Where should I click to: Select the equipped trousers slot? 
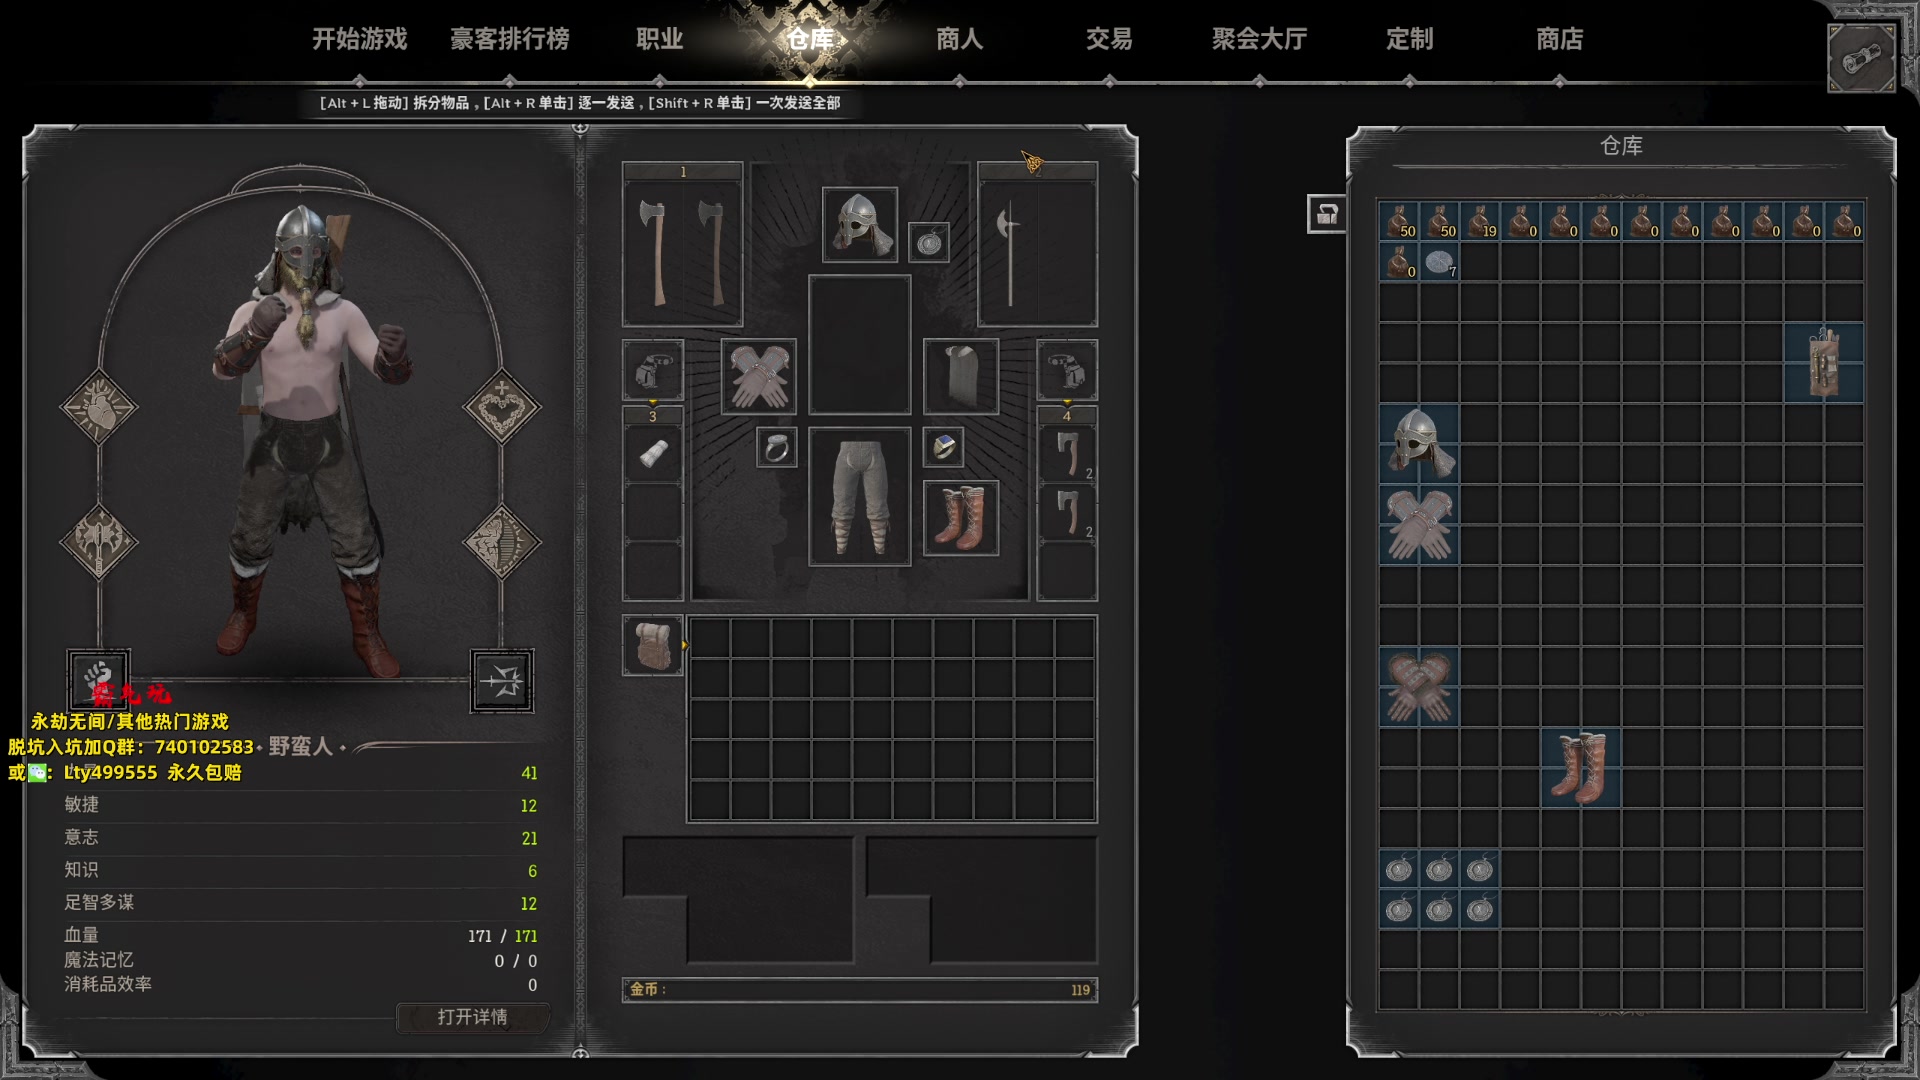click(x=860, y=497)
